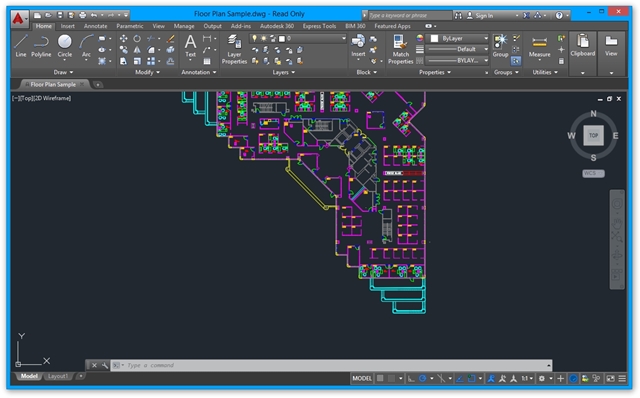Toggle Clean Screen in status bar
This screenshot has height=398, width=640.
coord(610,378)
